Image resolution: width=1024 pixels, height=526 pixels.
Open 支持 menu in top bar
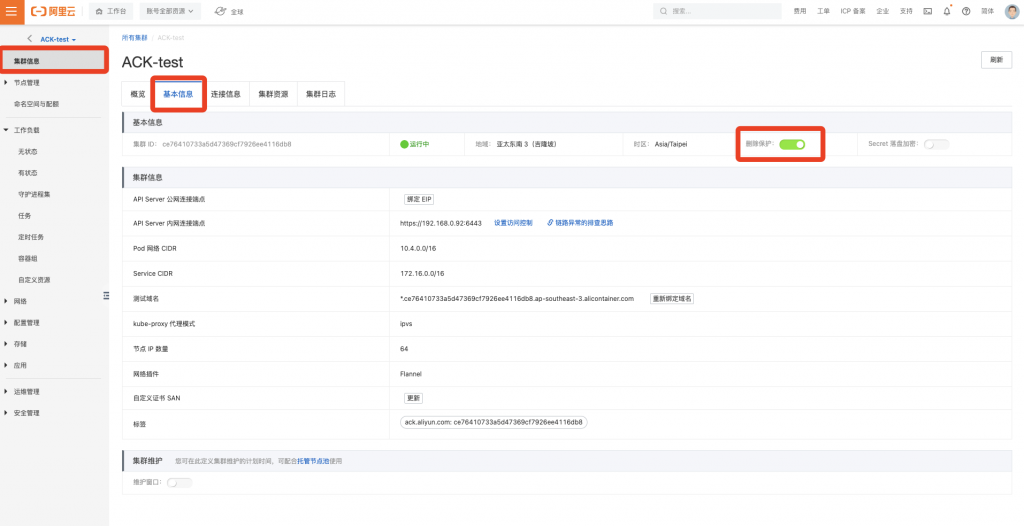[x=906, y=11]
